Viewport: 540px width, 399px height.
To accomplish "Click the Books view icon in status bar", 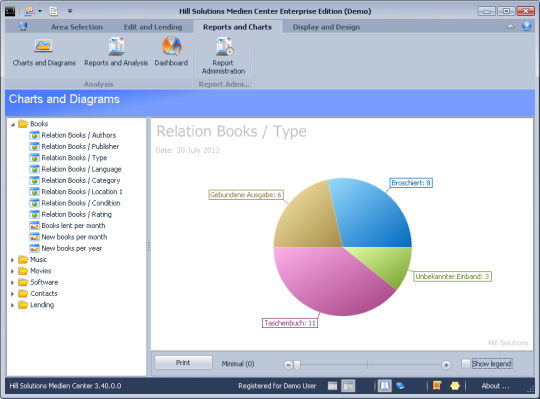I will [x=384, y=386].
